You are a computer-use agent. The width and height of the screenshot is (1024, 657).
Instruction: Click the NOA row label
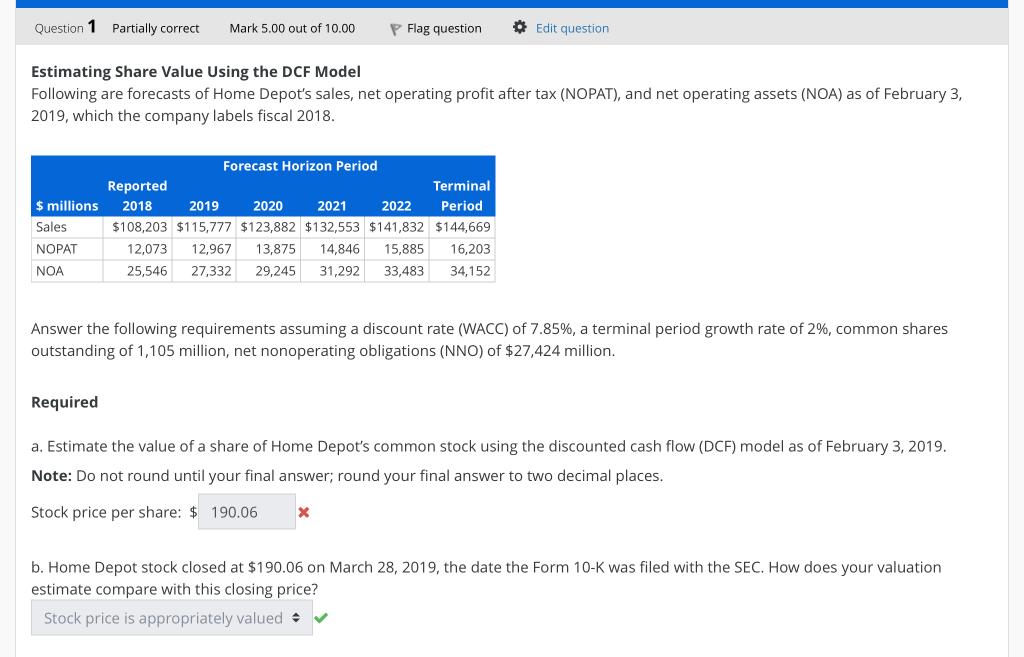pos(50,271)
